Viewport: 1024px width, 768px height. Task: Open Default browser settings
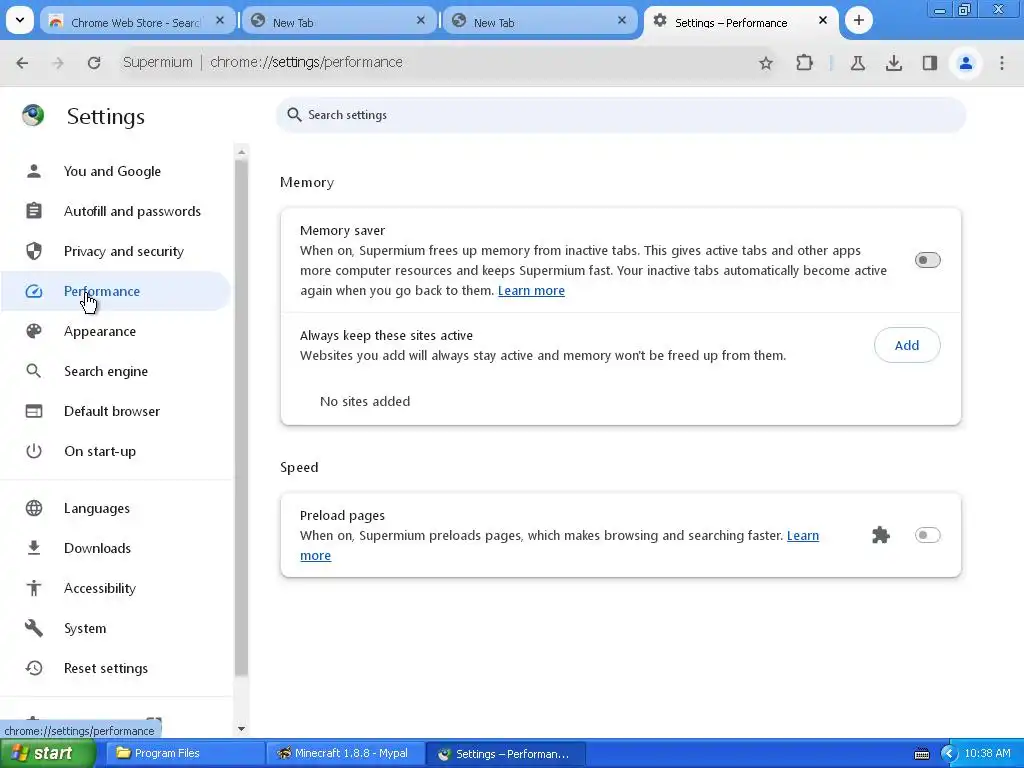(116, 411)
